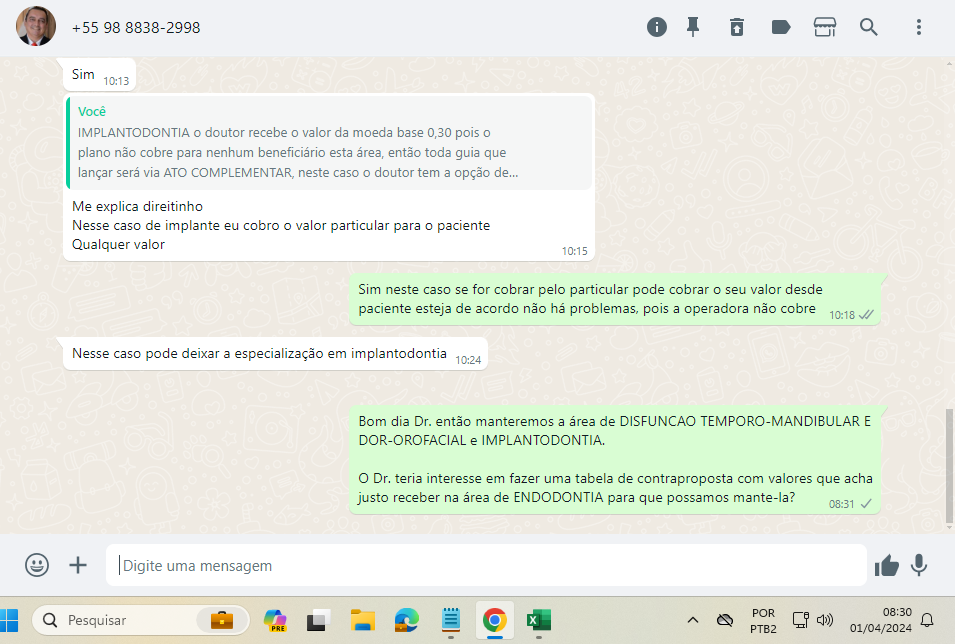
Task: Focus the 'Digite uma mensagem' input field
Action: point(486,565)
